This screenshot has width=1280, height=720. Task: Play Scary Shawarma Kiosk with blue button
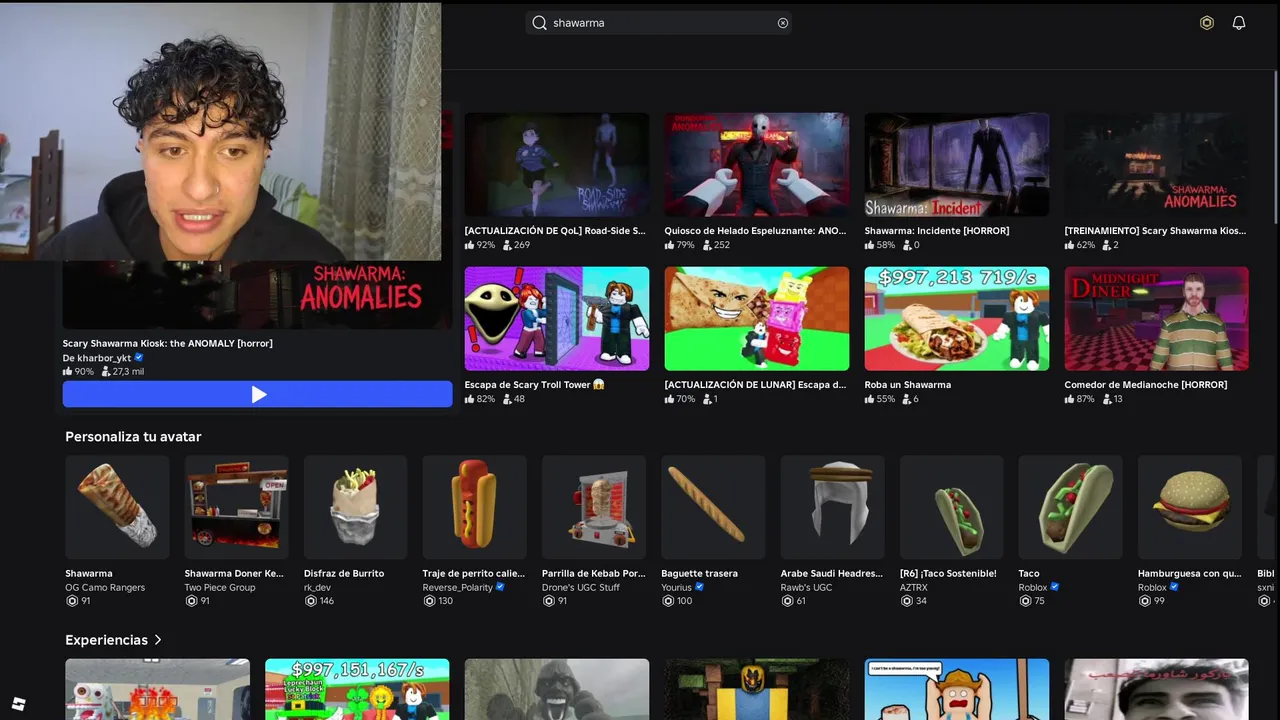pos(257,394)
